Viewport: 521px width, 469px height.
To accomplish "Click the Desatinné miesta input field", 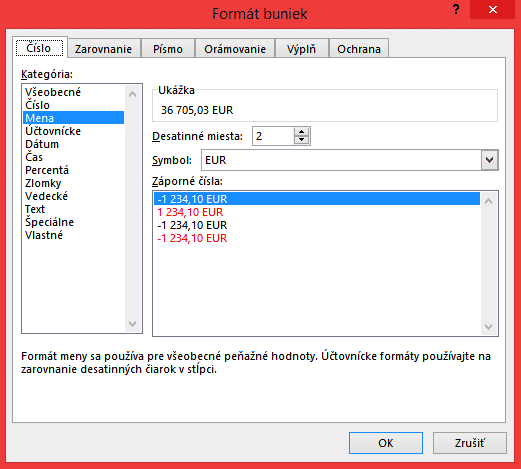I will pos(273,136).
